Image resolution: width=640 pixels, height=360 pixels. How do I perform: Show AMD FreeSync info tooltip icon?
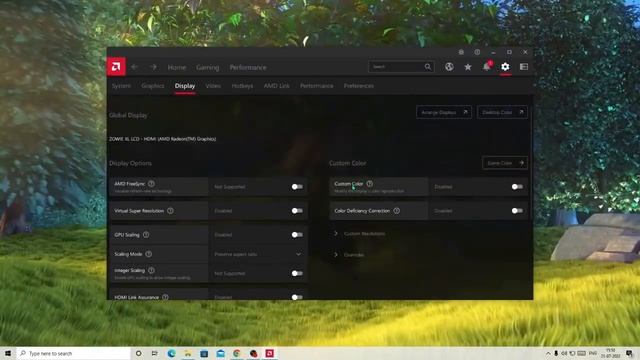tap(151, 184)
